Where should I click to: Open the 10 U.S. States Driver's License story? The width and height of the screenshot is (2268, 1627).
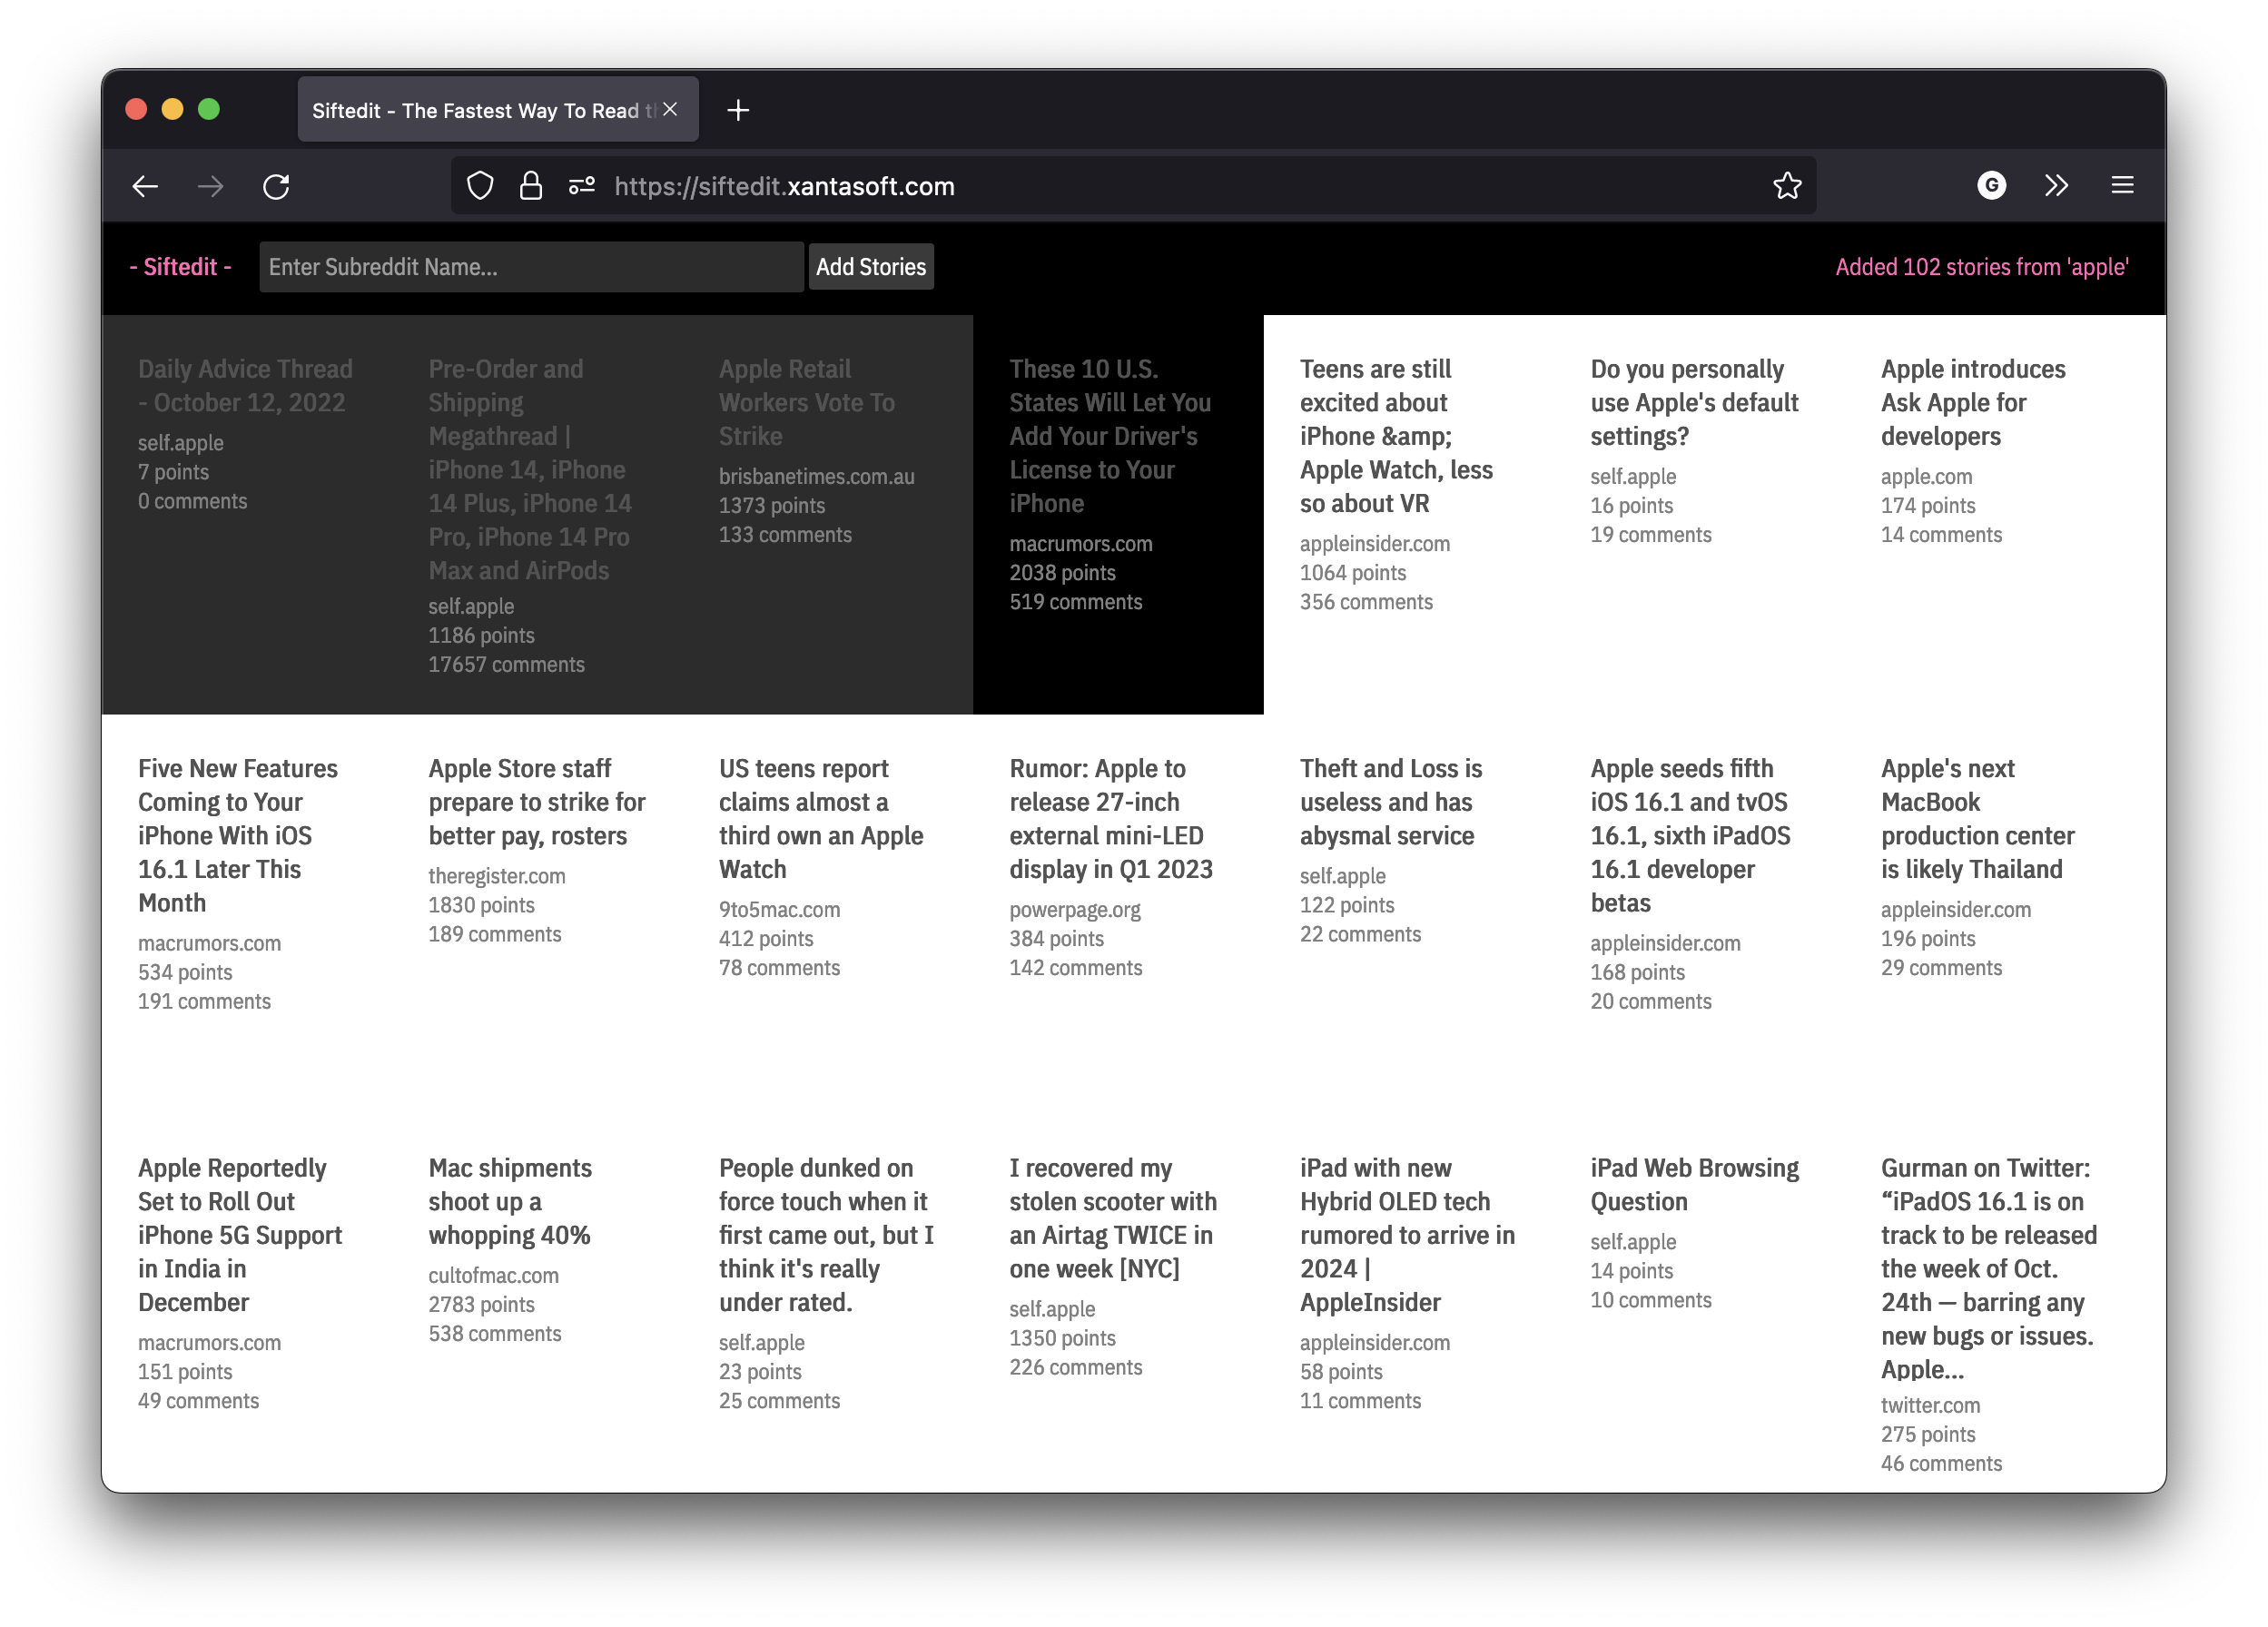[1109, 436]
